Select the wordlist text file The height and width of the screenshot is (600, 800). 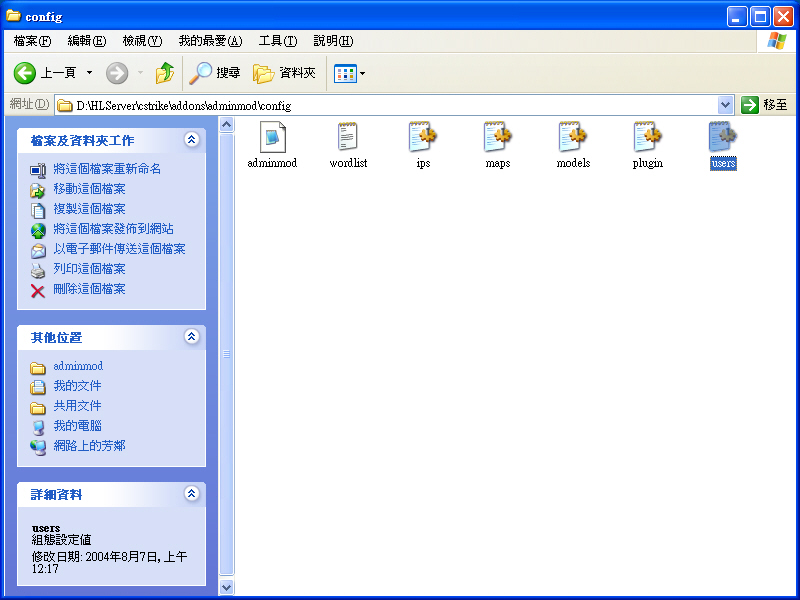click(348, 137)
